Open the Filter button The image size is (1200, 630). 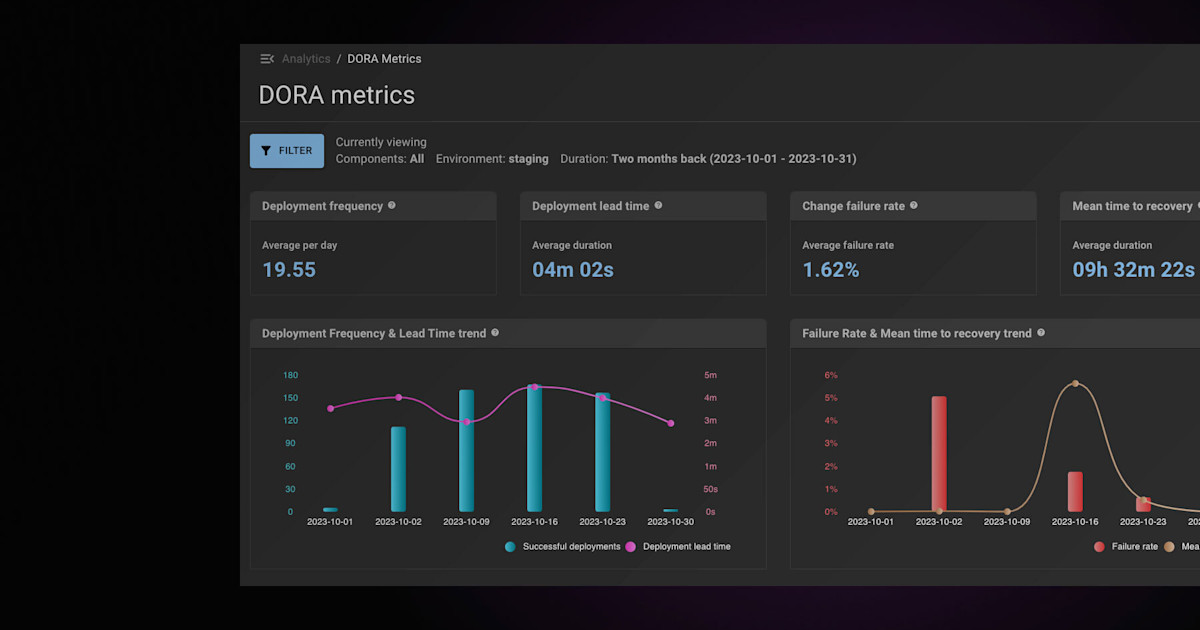click(x=287, y=151)
